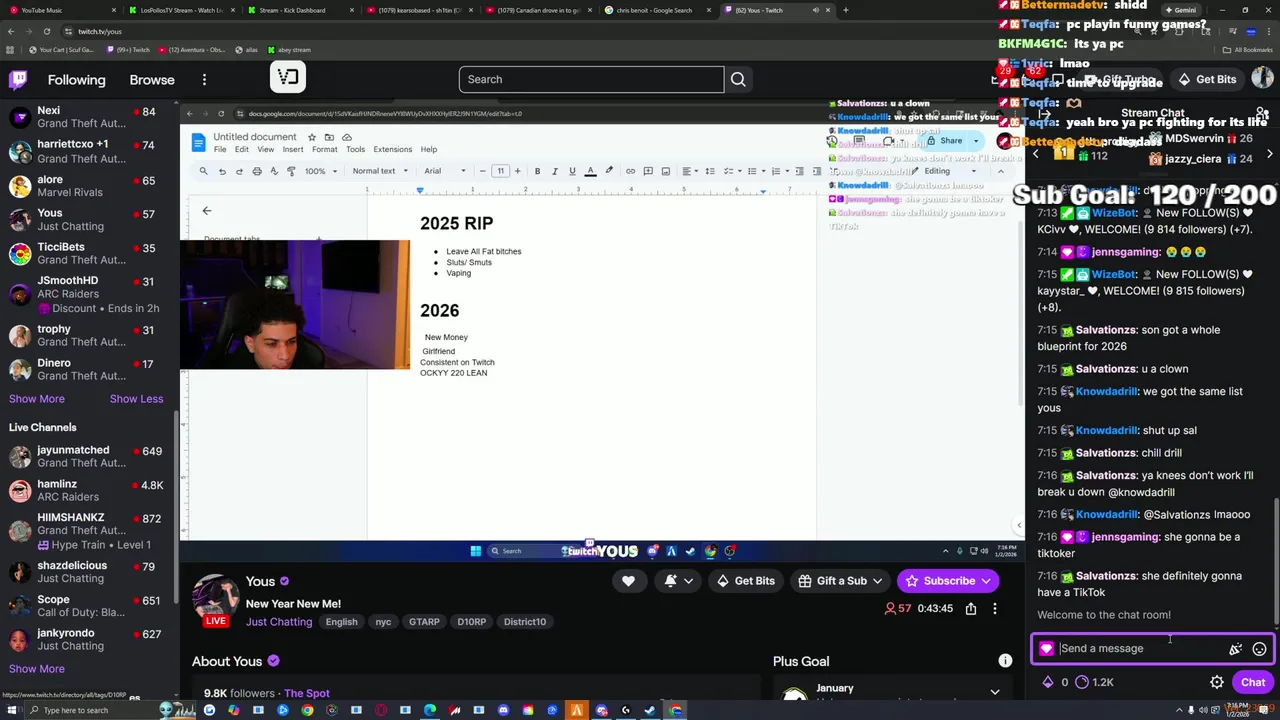
Task: Open the three-dot more menu beside Browse
Action: coord(204,80)
